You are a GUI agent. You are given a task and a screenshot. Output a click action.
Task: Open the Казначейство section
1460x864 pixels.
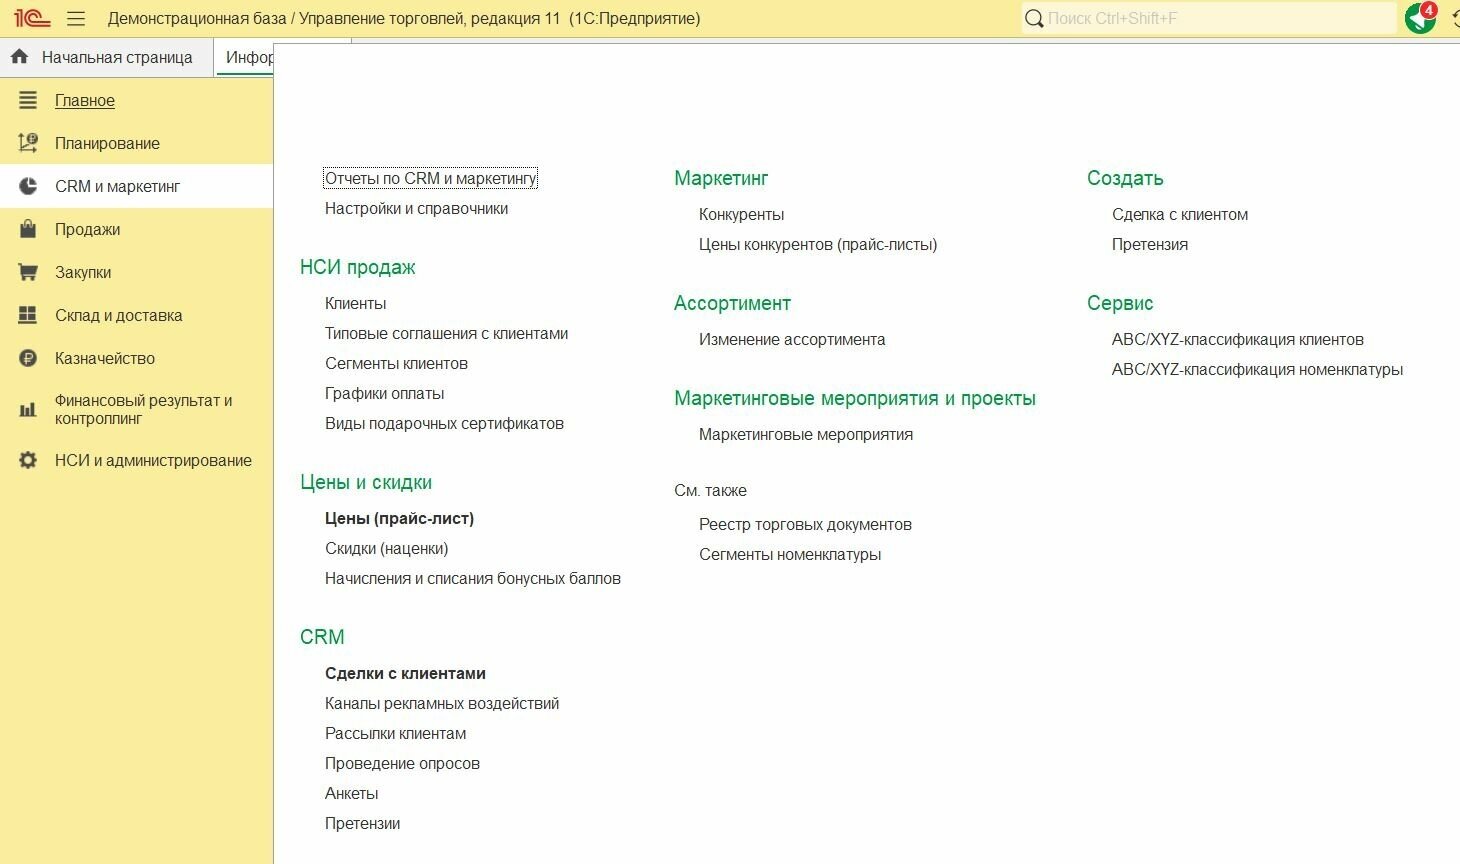(x=105, y=358)
